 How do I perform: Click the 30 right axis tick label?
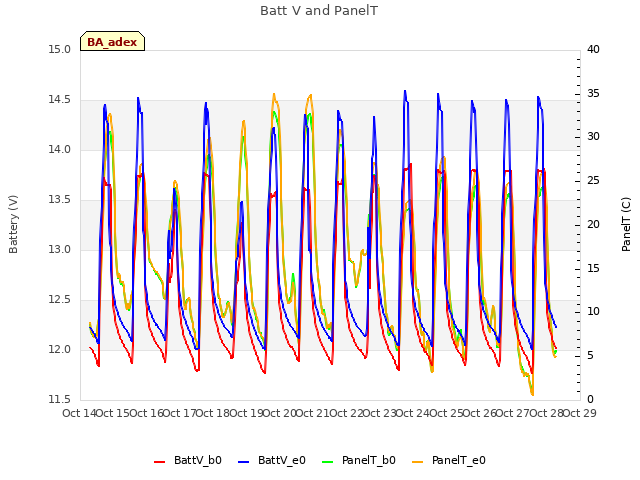click(x=593, y=137)
